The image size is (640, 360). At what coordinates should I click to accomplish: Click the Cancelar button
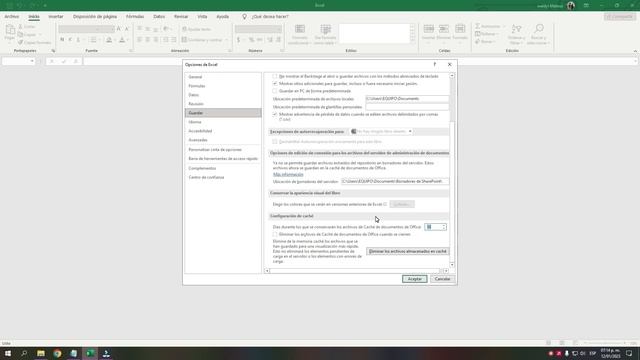pos(442,279)
